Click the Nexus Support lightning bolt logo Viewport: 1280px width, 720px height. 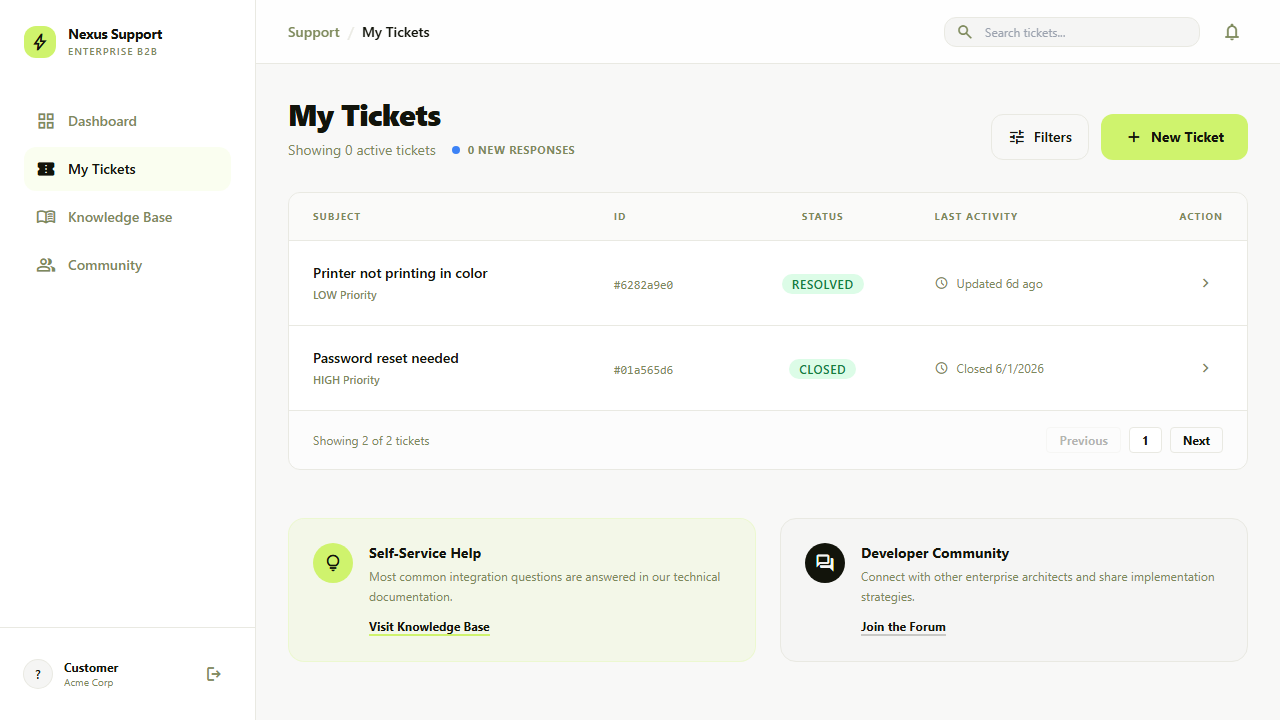tap(40, 42)
